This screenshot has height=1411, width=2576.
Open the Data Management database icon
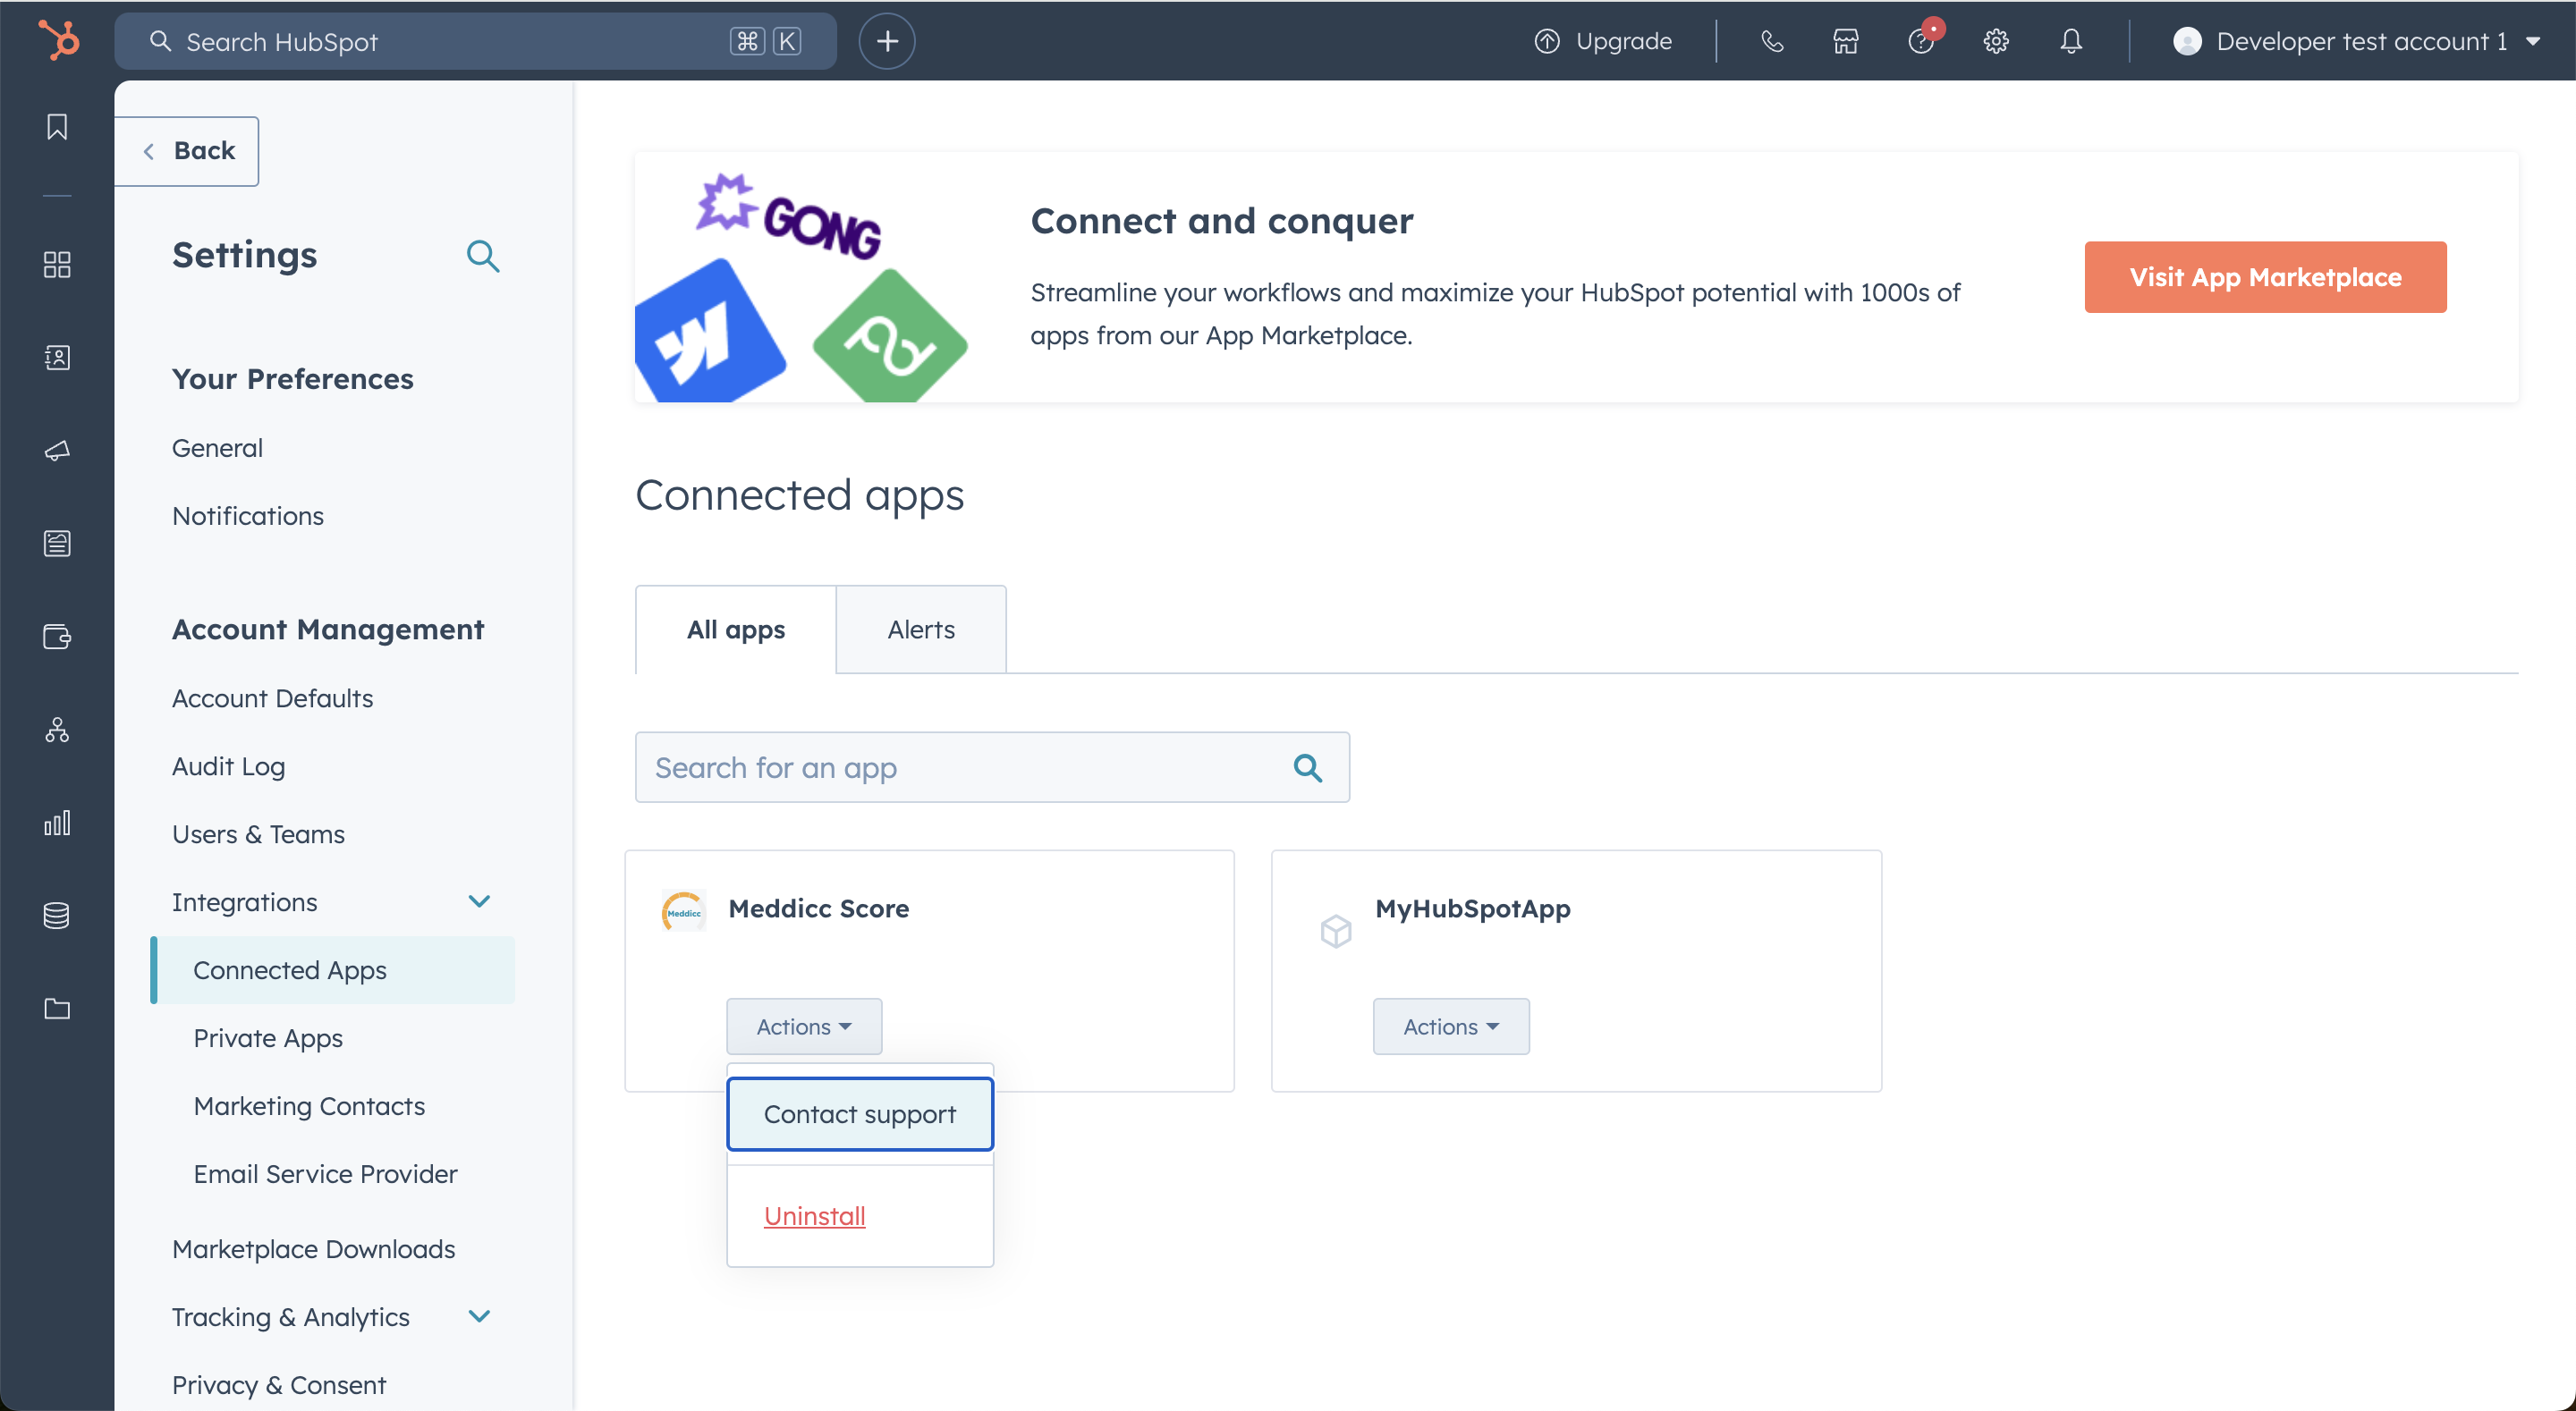click(57, 915)
